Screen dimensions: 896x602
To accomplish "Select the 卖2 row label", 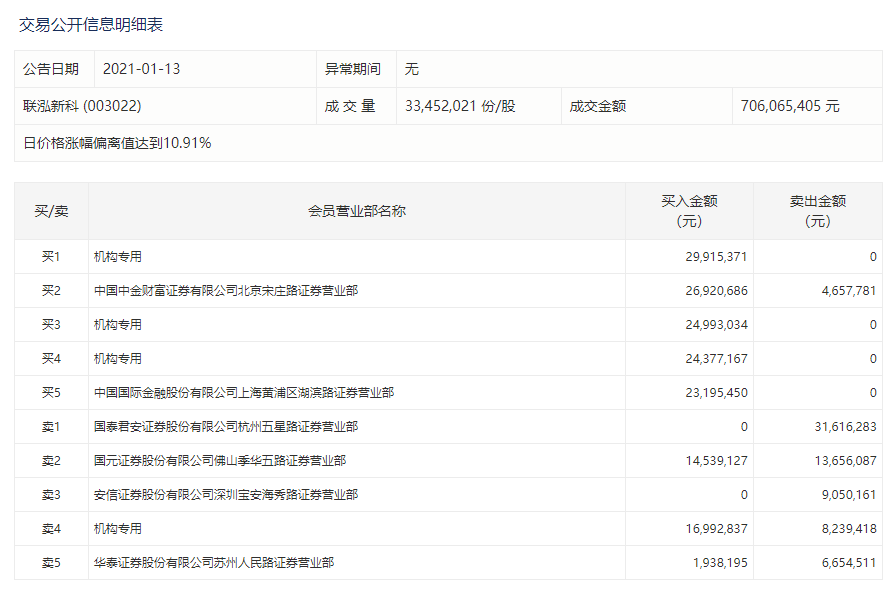I will point(51,461).
